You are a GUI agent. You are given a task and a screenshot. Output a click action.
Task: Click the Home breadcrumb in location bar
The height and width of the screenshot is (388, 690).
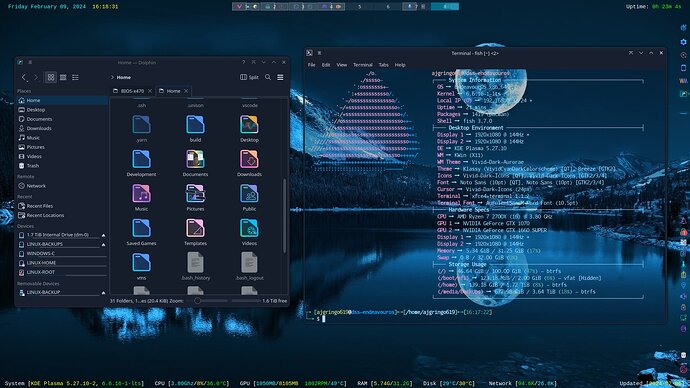124,77
